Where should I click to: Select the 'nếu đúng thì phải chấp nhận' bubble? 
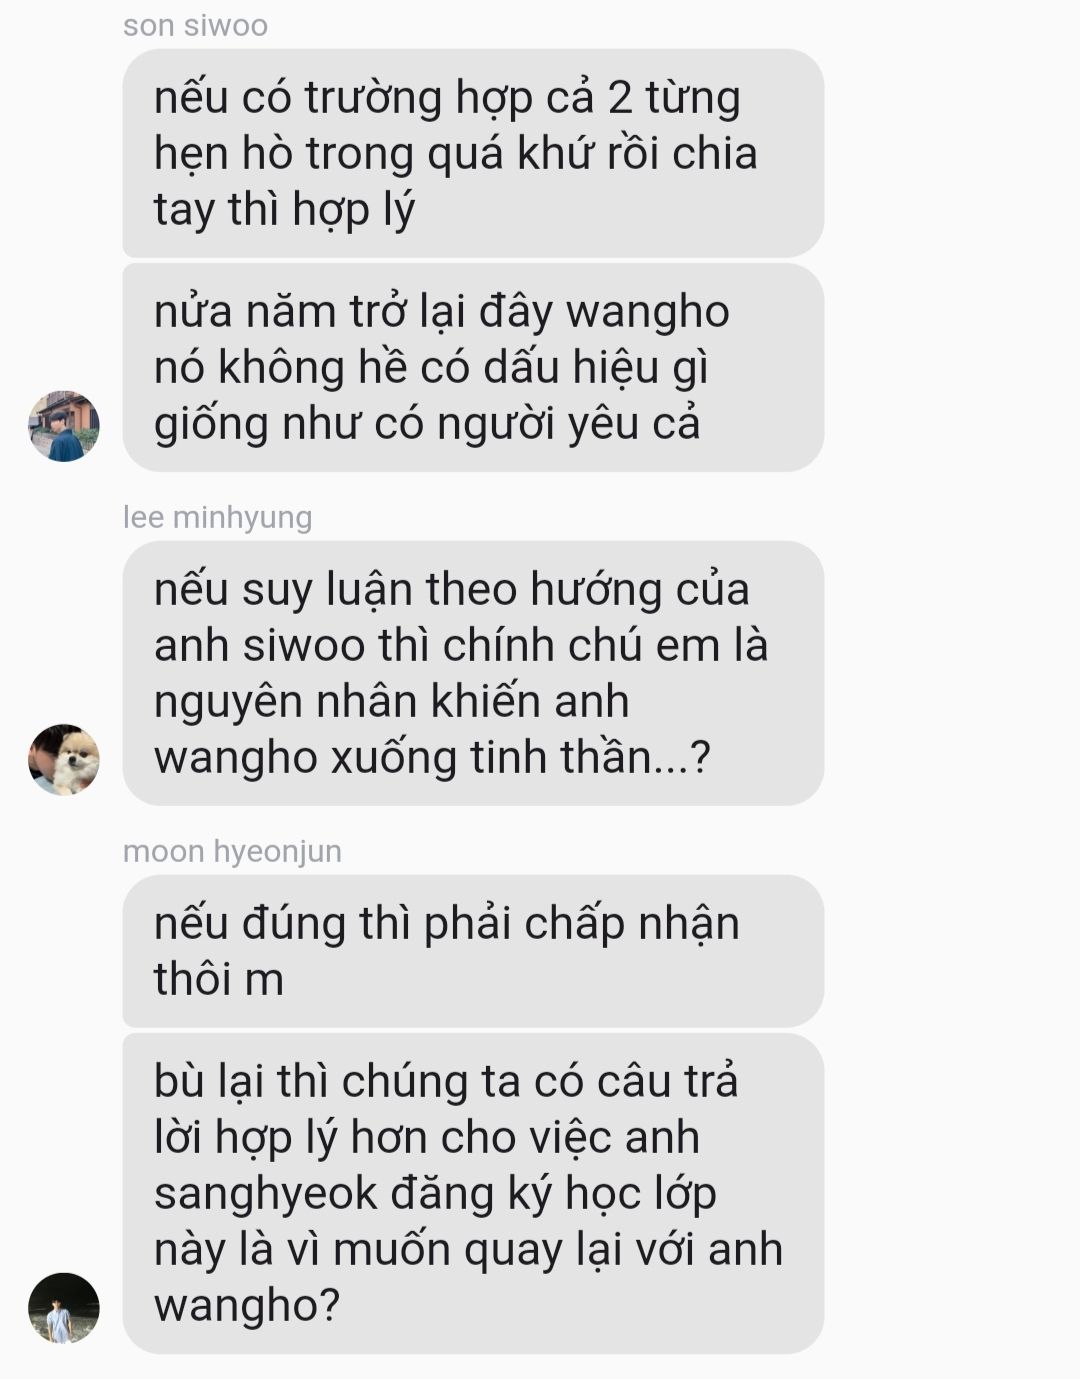coord(473,951)
